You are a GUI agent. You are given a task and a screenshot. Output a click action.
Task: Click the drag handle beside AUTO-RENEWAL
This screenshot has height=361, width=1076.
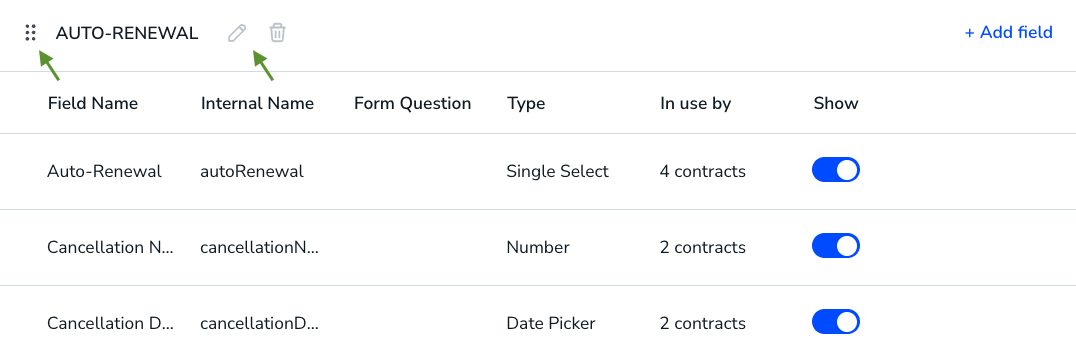30,32
